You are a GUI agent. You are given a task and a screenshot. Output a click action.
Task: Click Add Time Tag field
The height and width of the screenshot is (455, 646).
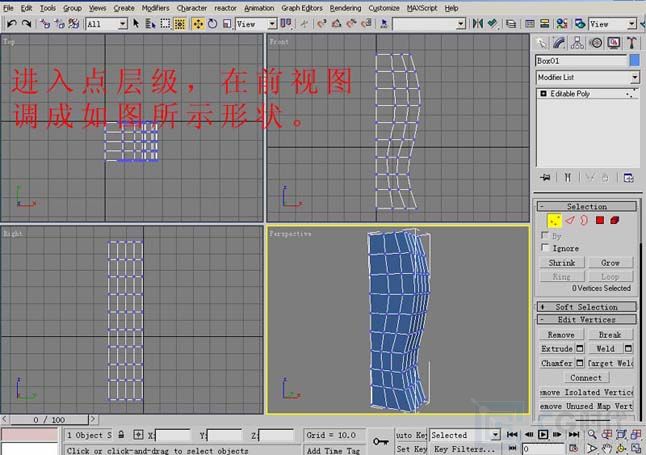[x=334, y=450]
